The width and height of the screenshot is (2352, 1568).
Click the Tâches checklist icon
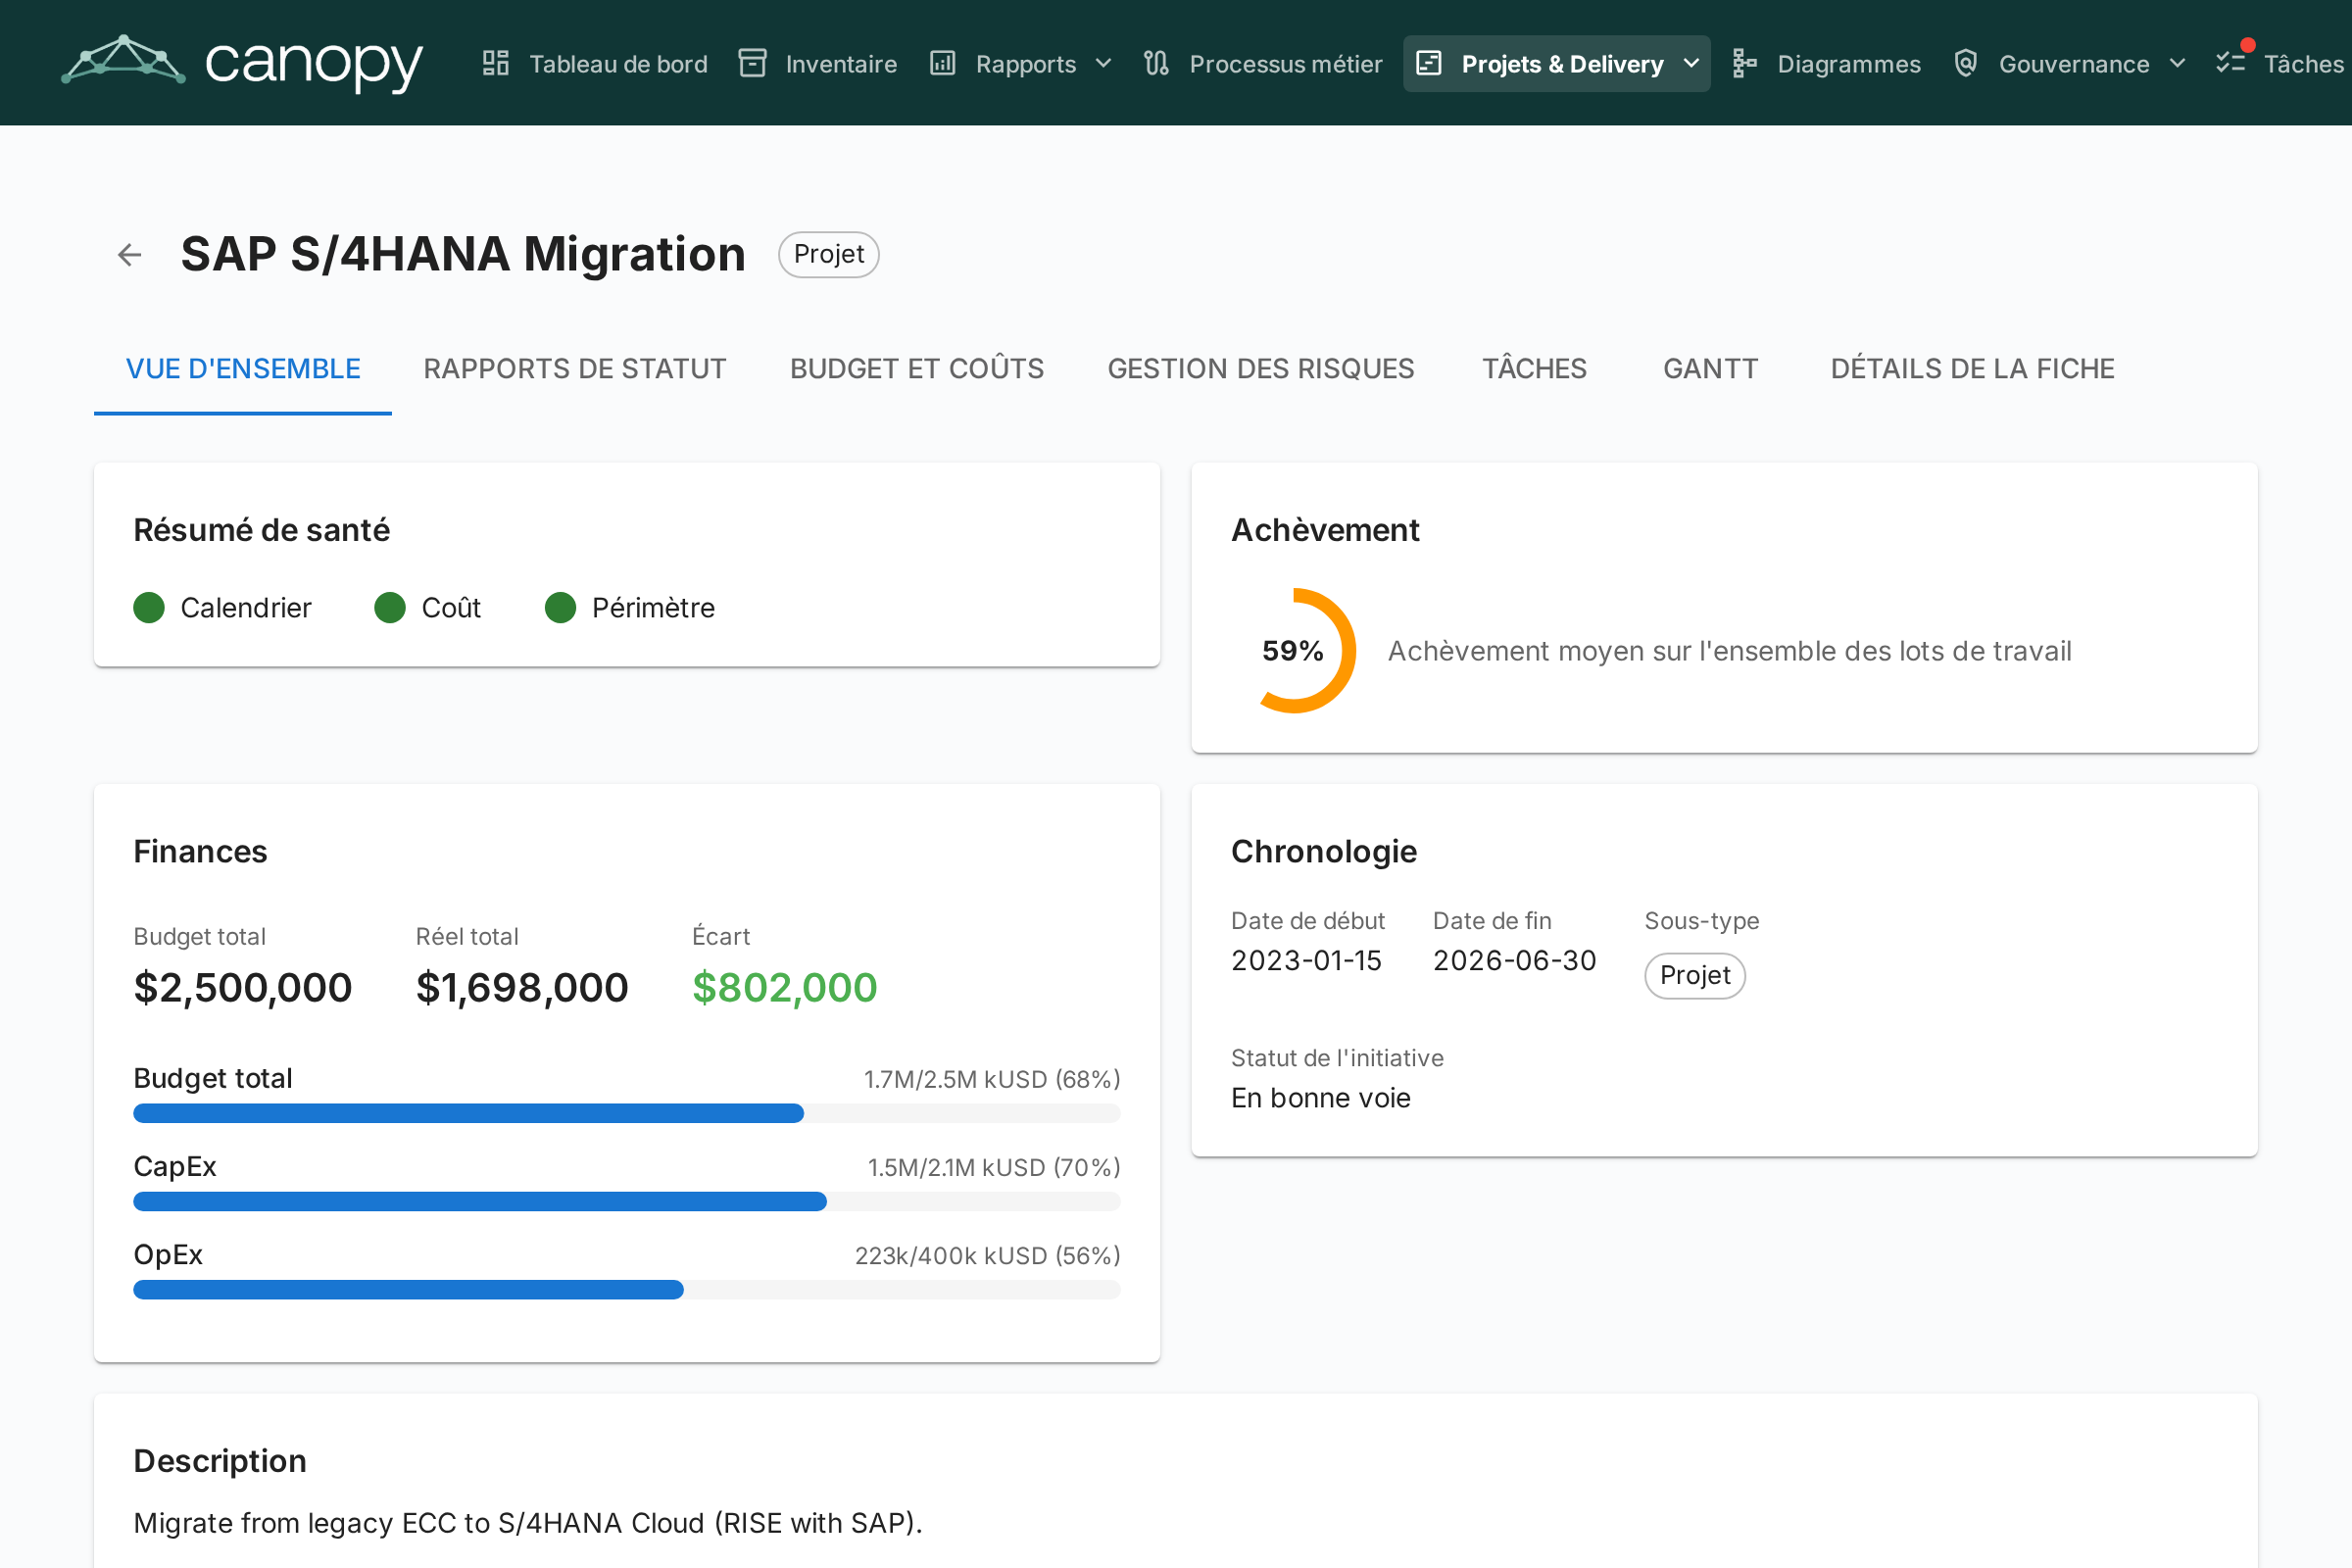[2231, 63]
